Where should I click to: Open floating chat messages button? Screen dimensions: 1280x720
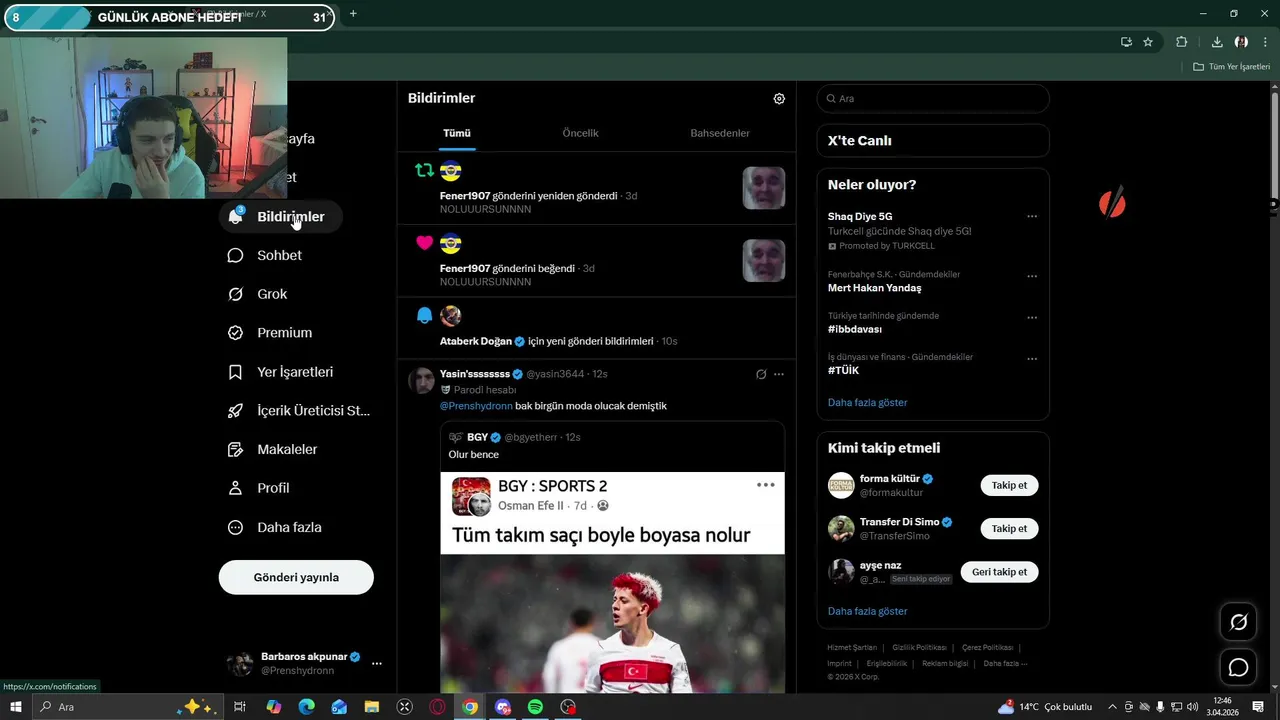pos(1238,667)
